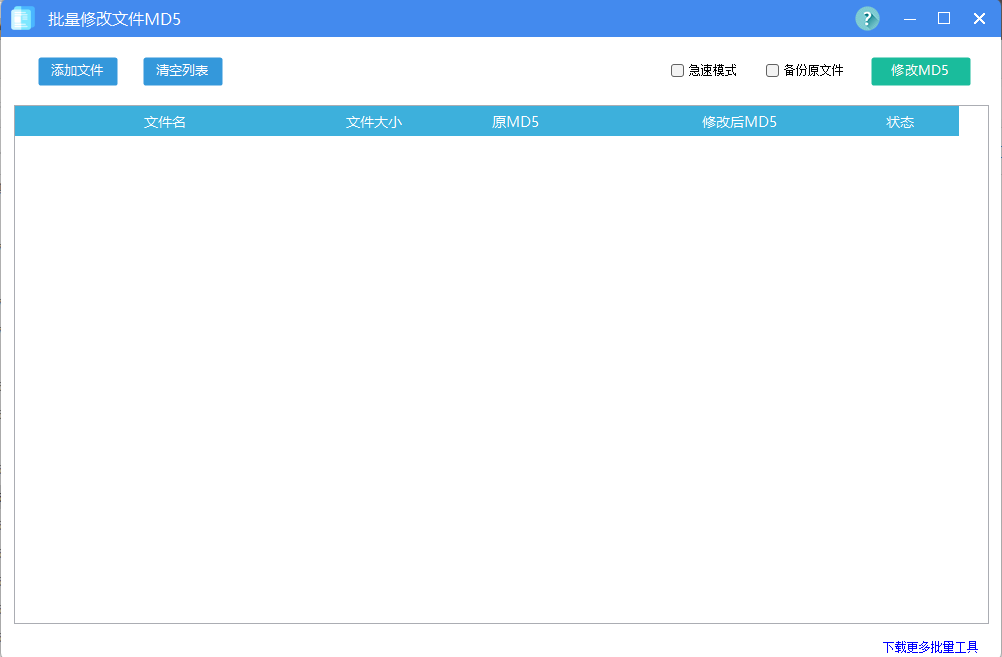Minimize the 批量修改文件MD5 window
This screenshot has width=1002, height=657.
[x=910, y=19]
